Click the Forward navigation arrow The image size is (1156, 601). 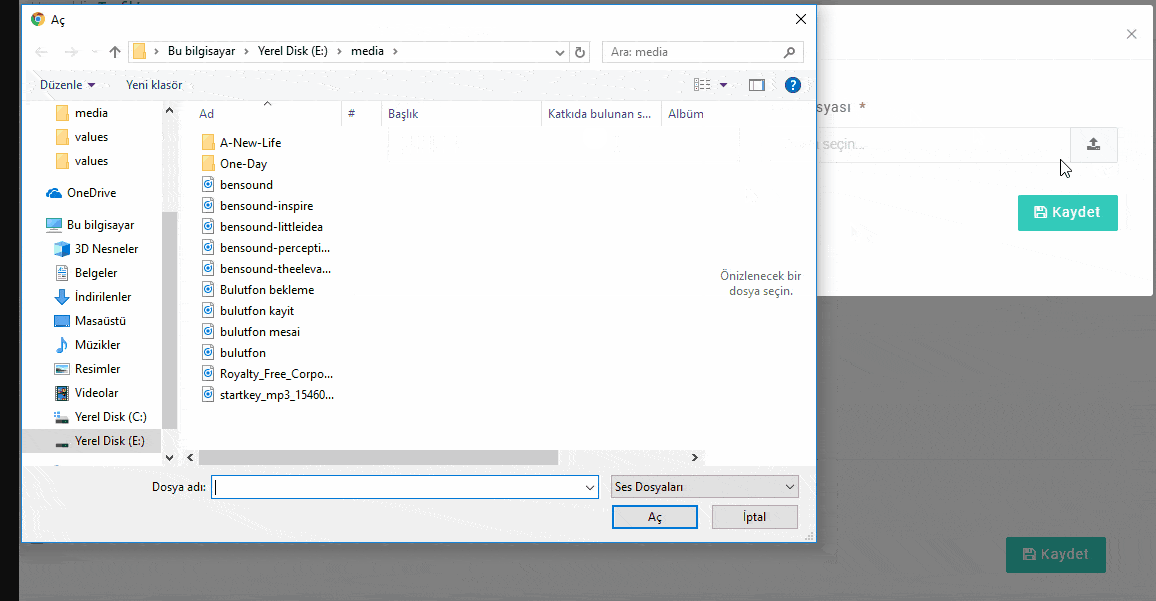(x=71, y=52)
